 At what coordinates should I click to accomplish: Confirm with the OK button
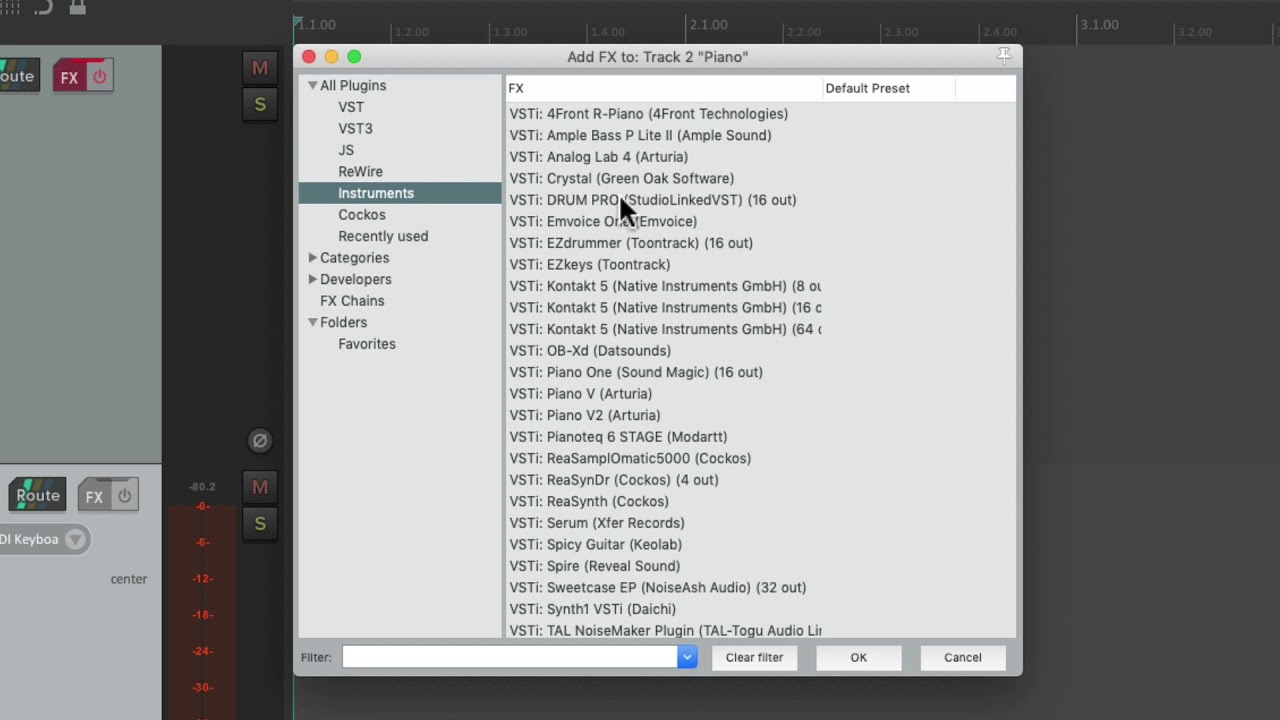pos(859,657)
